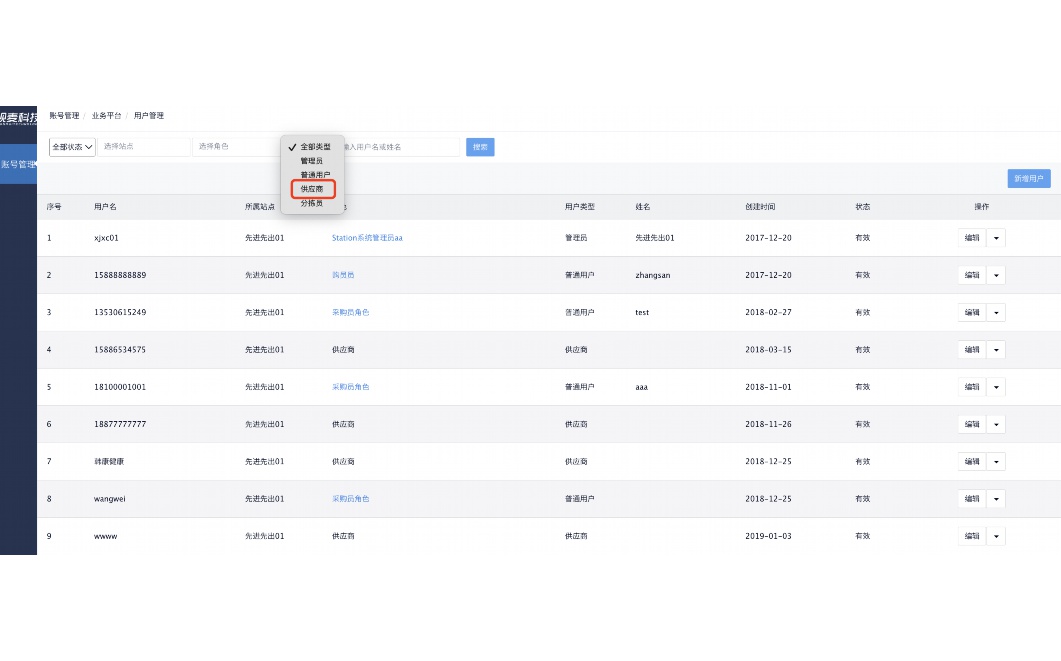1061x661 pixels.
Task: Select 分拣员 from the dropdown options
Action: click(312, 203)
